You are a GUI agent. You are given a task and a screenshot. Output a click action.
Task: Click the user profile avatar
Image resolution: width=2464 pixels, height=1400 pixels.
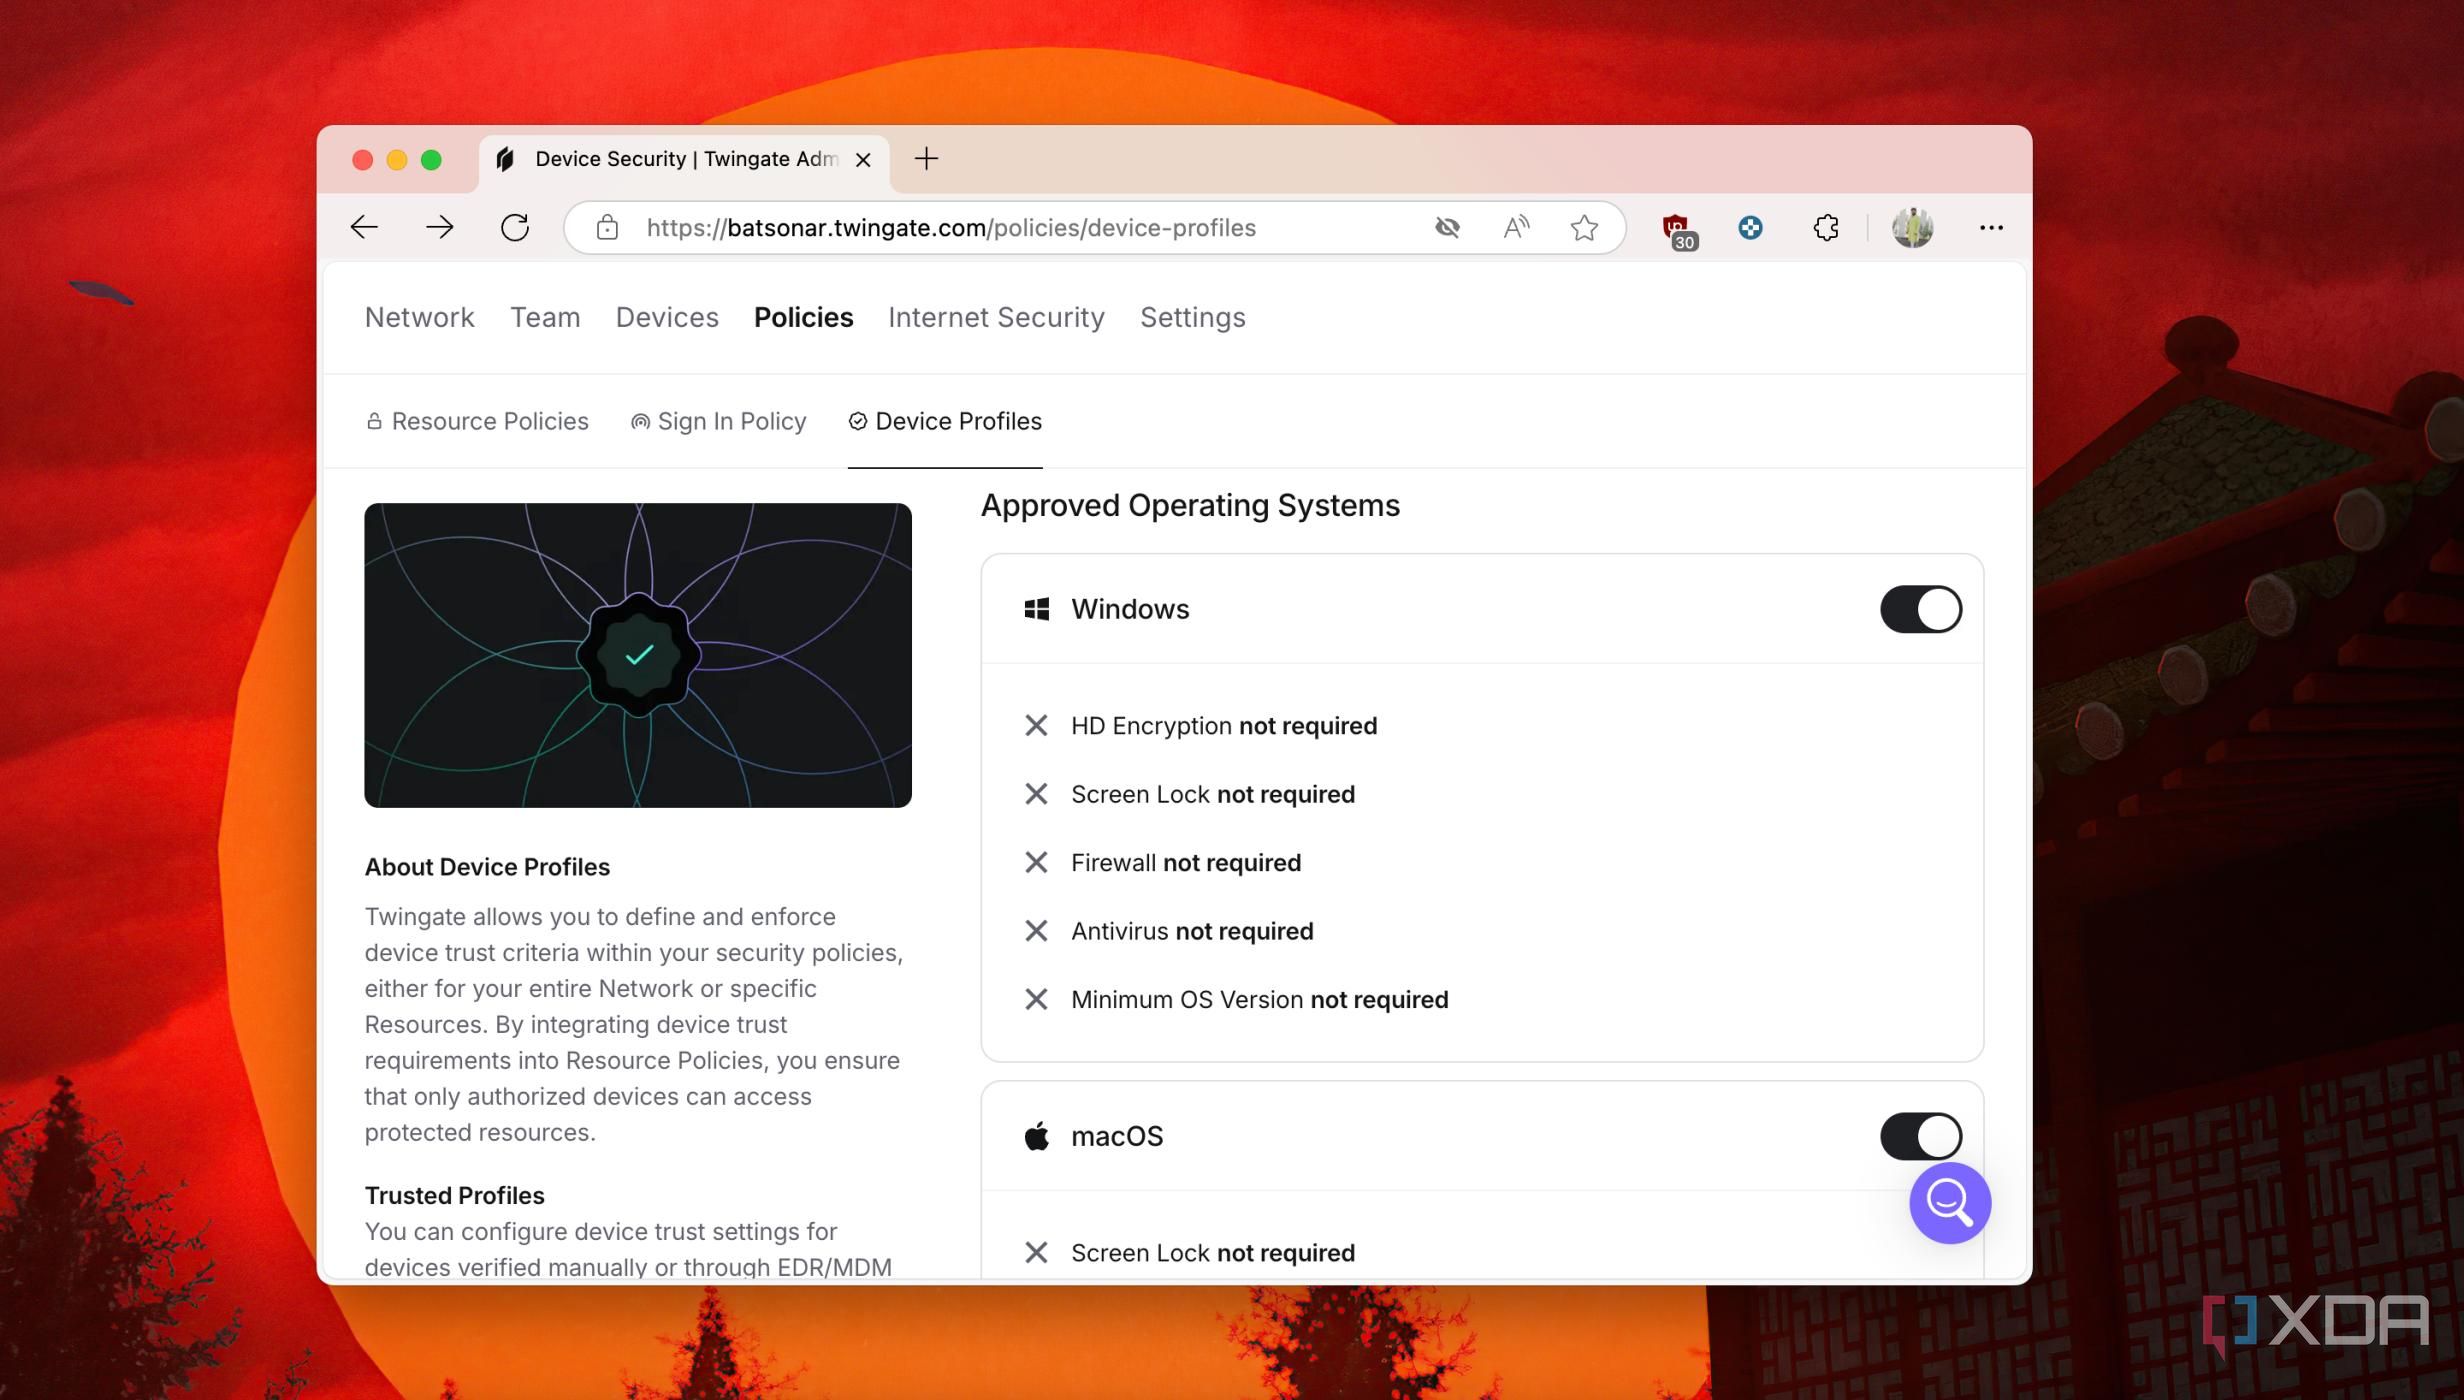pyautogui.click(x=1912, y=227)
